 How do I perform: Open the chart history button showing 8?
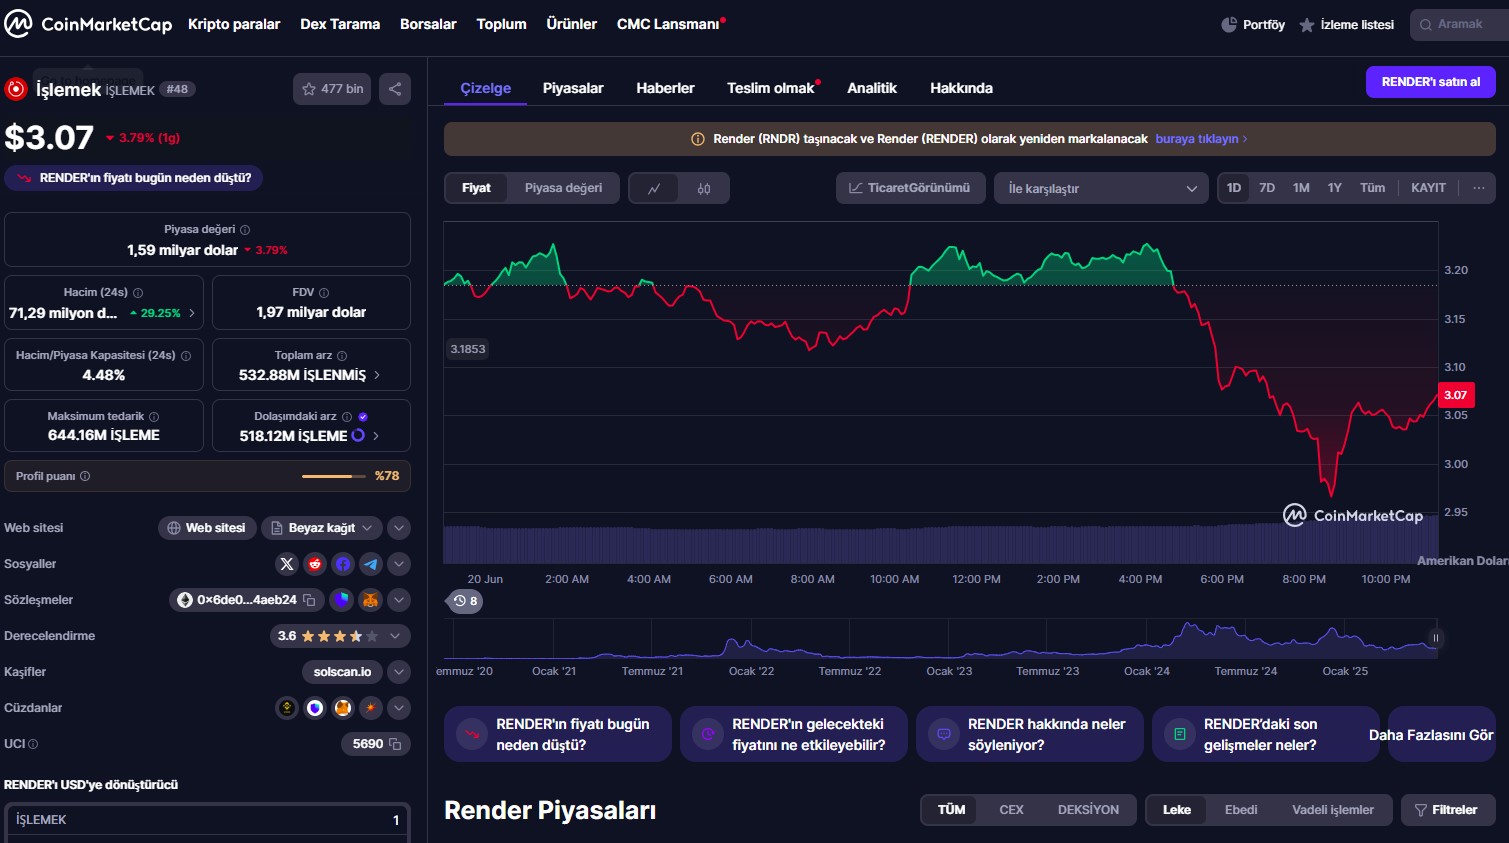[465, 601]
